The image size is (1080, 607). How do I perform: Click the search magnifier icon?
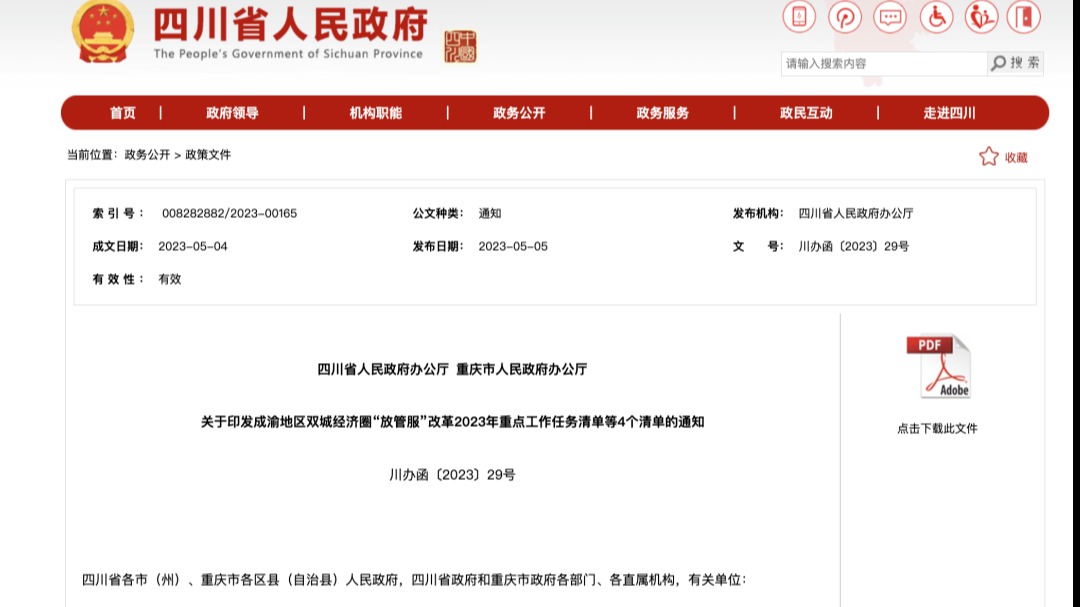click(x=997, y=62)
